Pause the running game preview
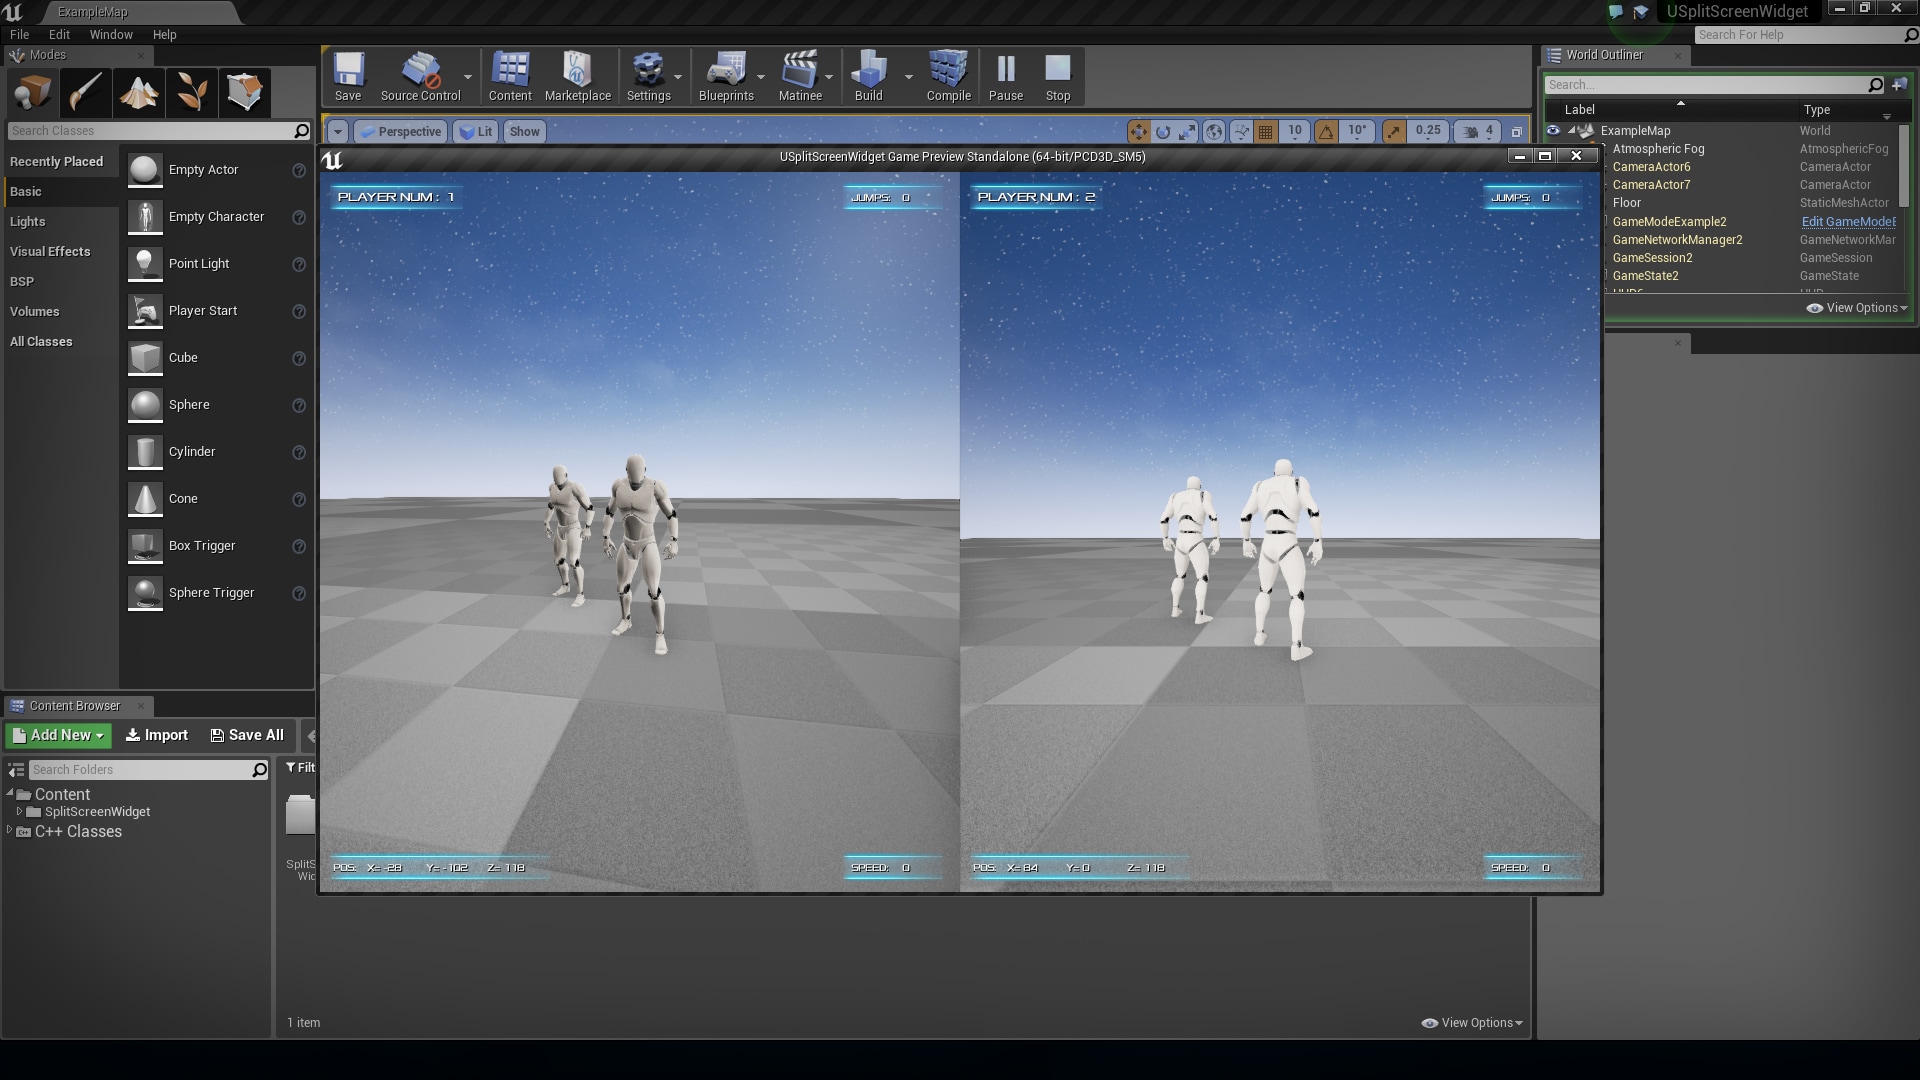The image size is (1920, 1080). point(1005,76)
